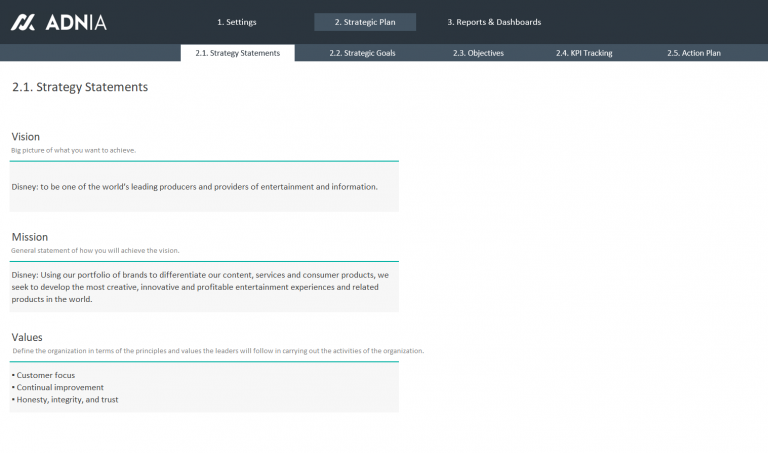Image resolution: width=768 pixels, height=453 pixels.
Task: Open the 2.2. Strategic Goals sub-tab
Action: coord(362,53)
